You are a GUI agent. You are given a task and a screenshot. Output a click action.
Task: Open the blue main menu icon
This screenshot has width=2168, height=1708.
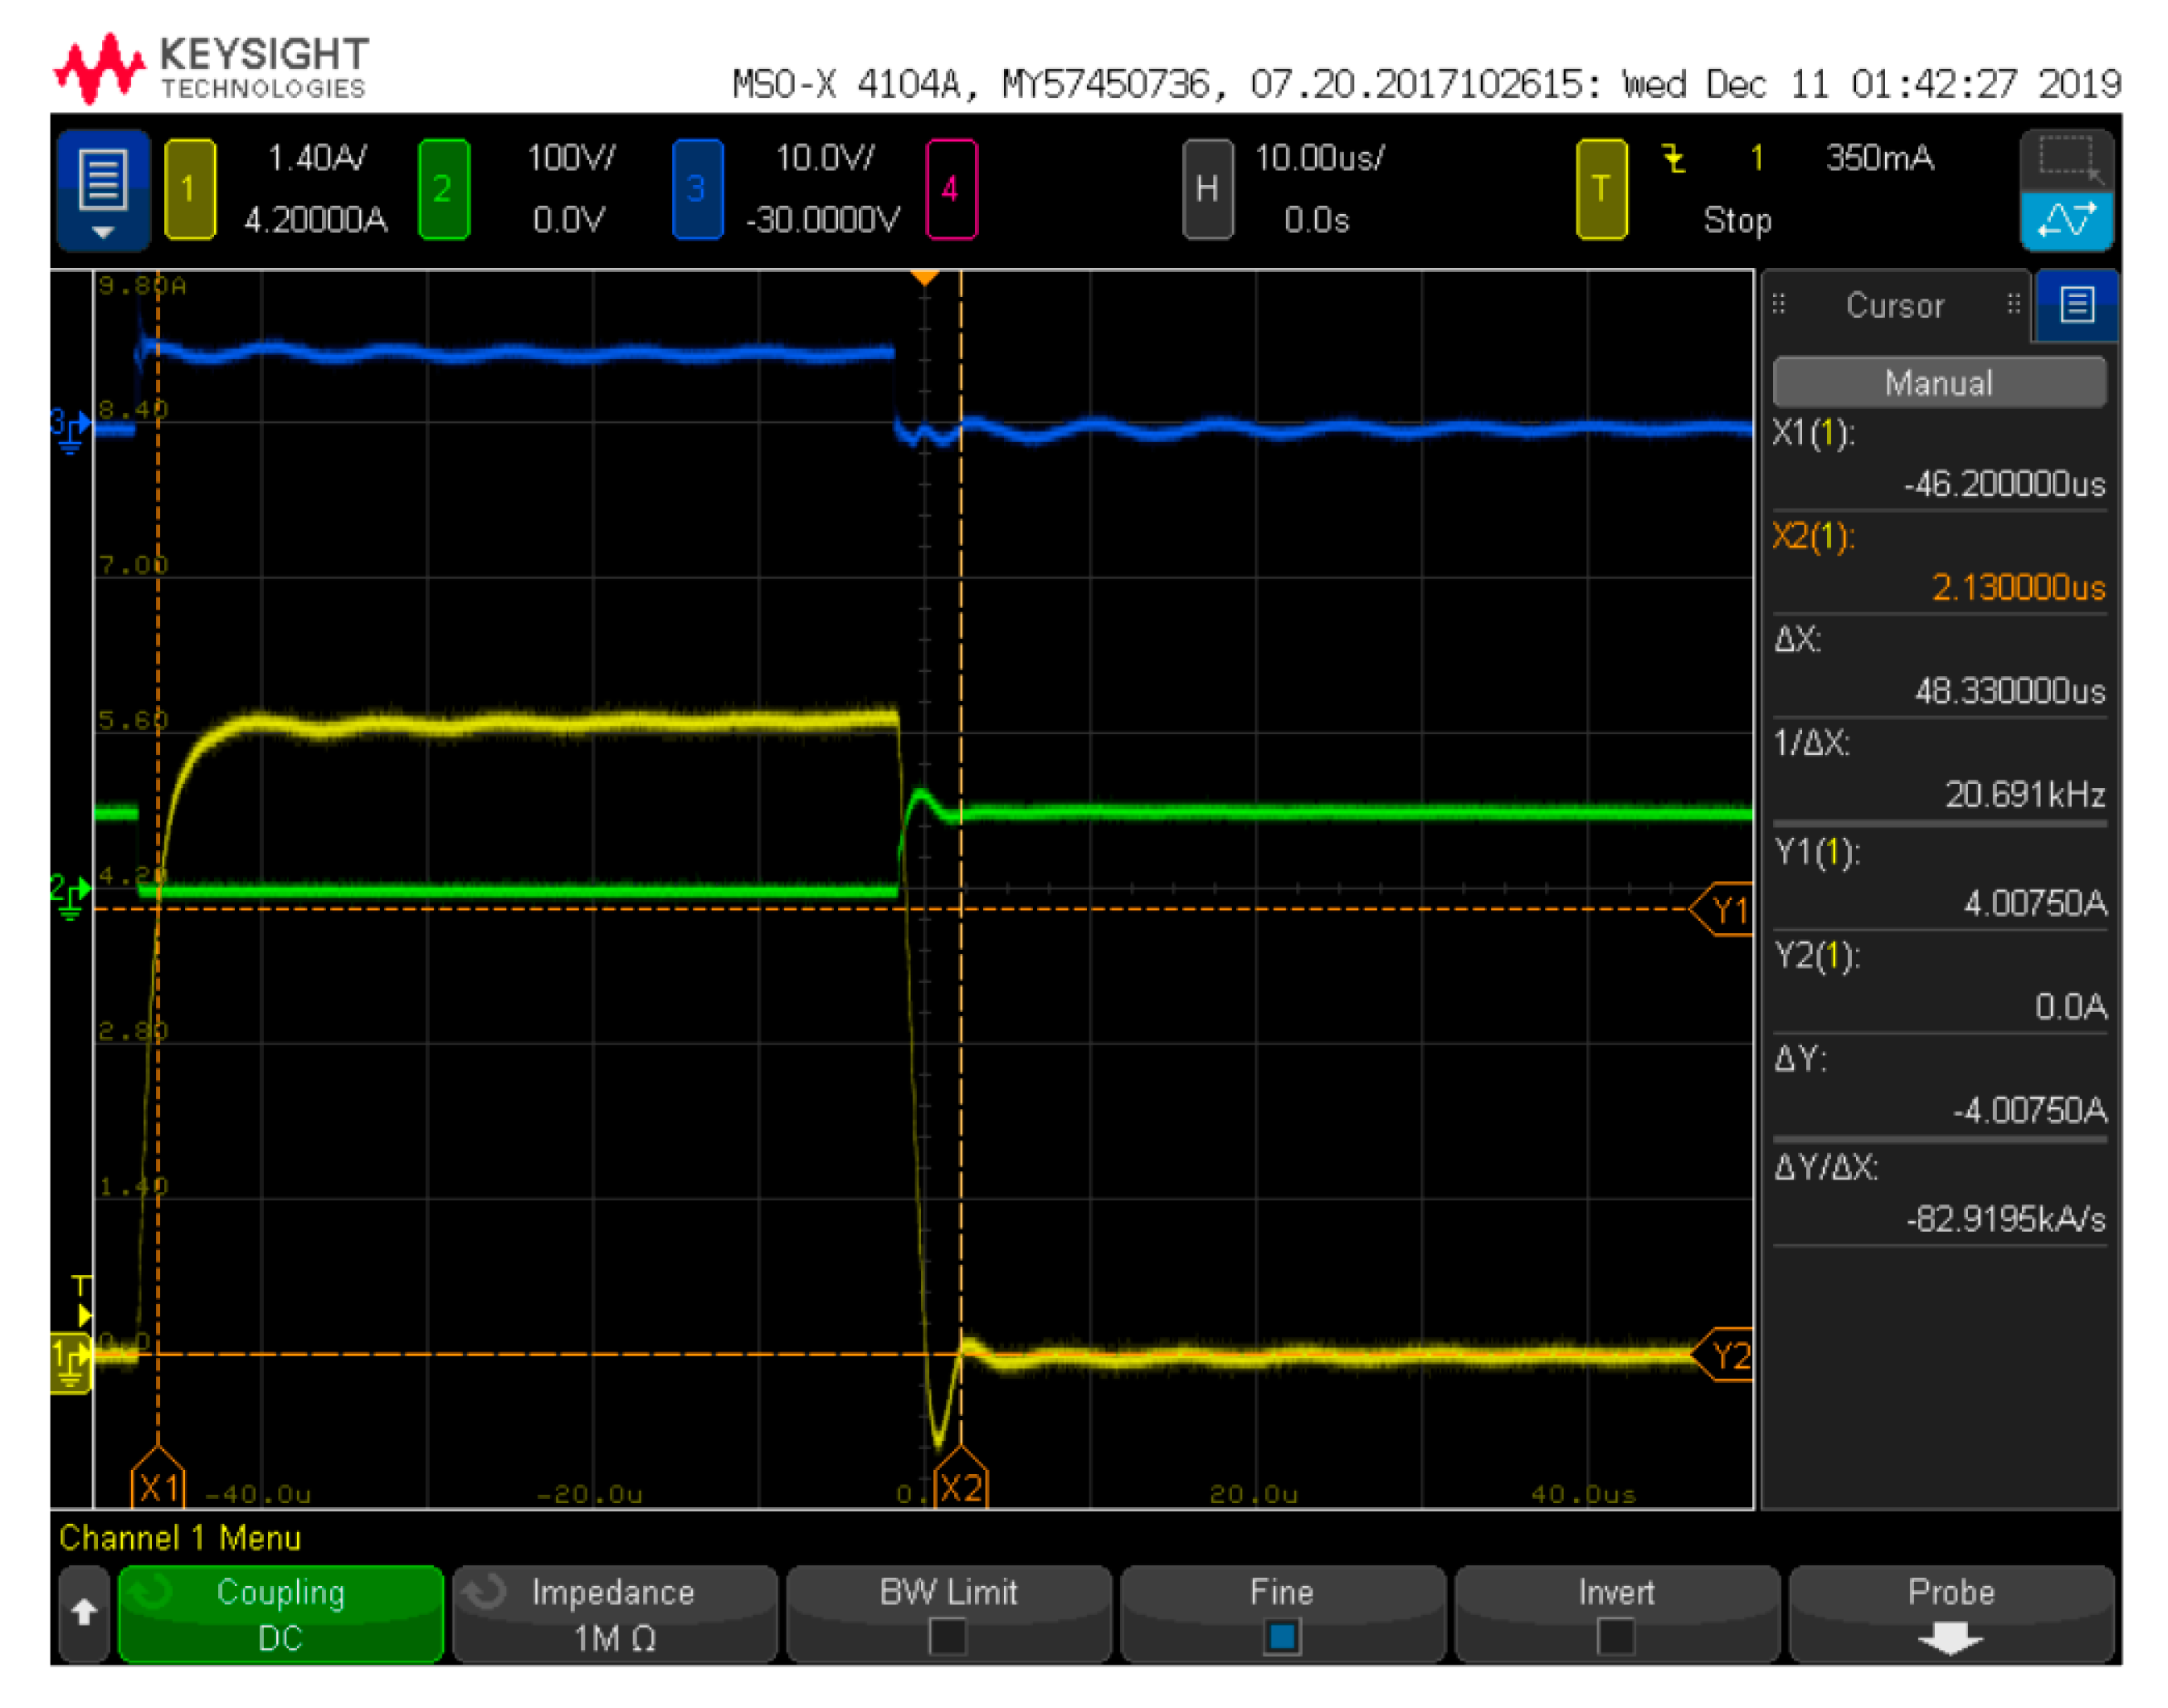tap(103, 188)
